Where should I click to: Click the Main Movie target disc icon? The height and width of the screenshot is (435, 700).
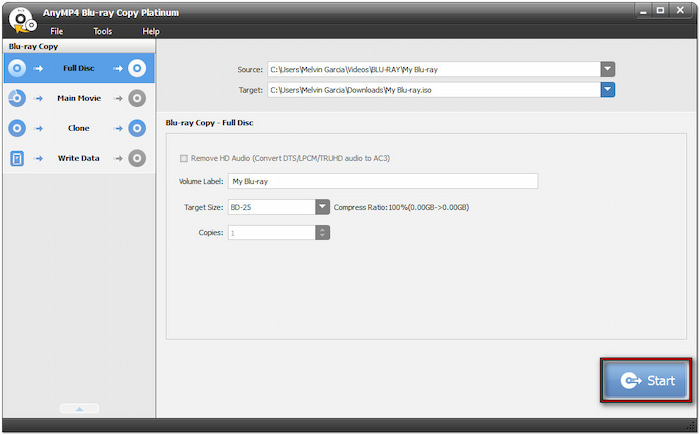[137, 98]
